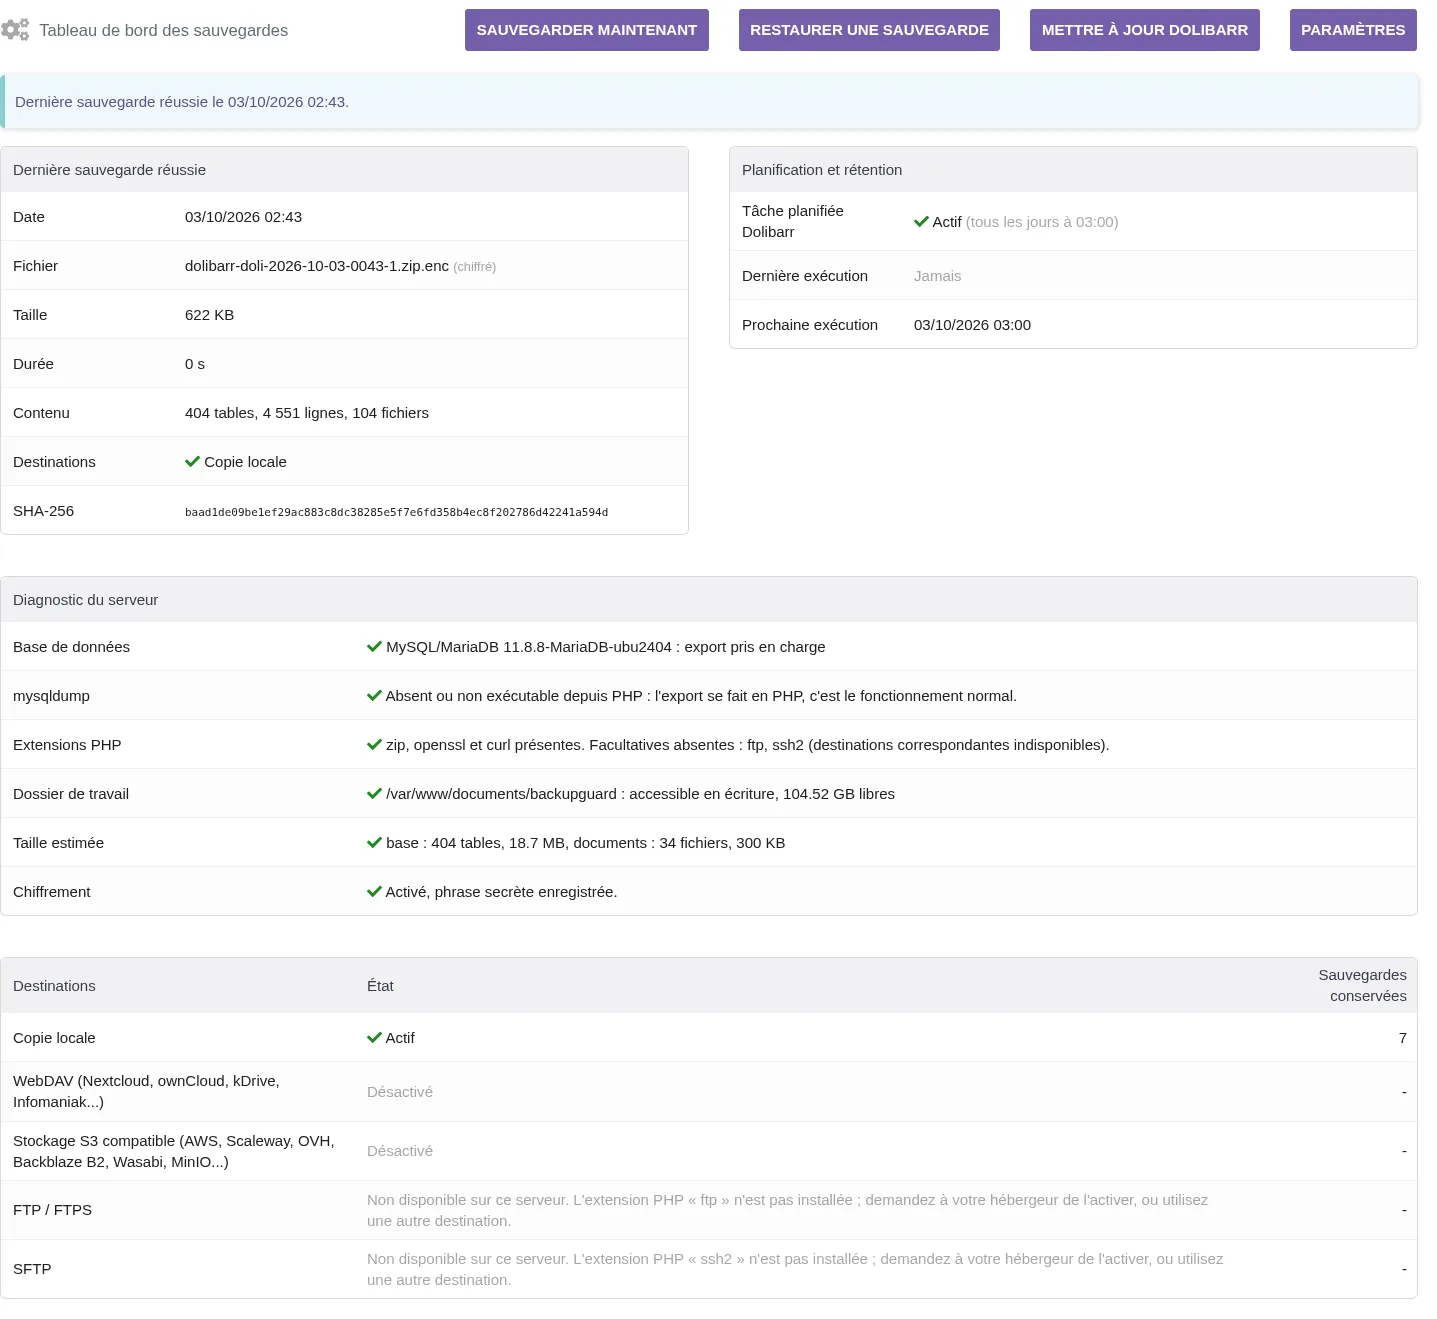Viewport: 1437px width, 1319px height.
Task: Click the mysqldump Absent ou non exécutable message
Action: (x=701, y=696)
